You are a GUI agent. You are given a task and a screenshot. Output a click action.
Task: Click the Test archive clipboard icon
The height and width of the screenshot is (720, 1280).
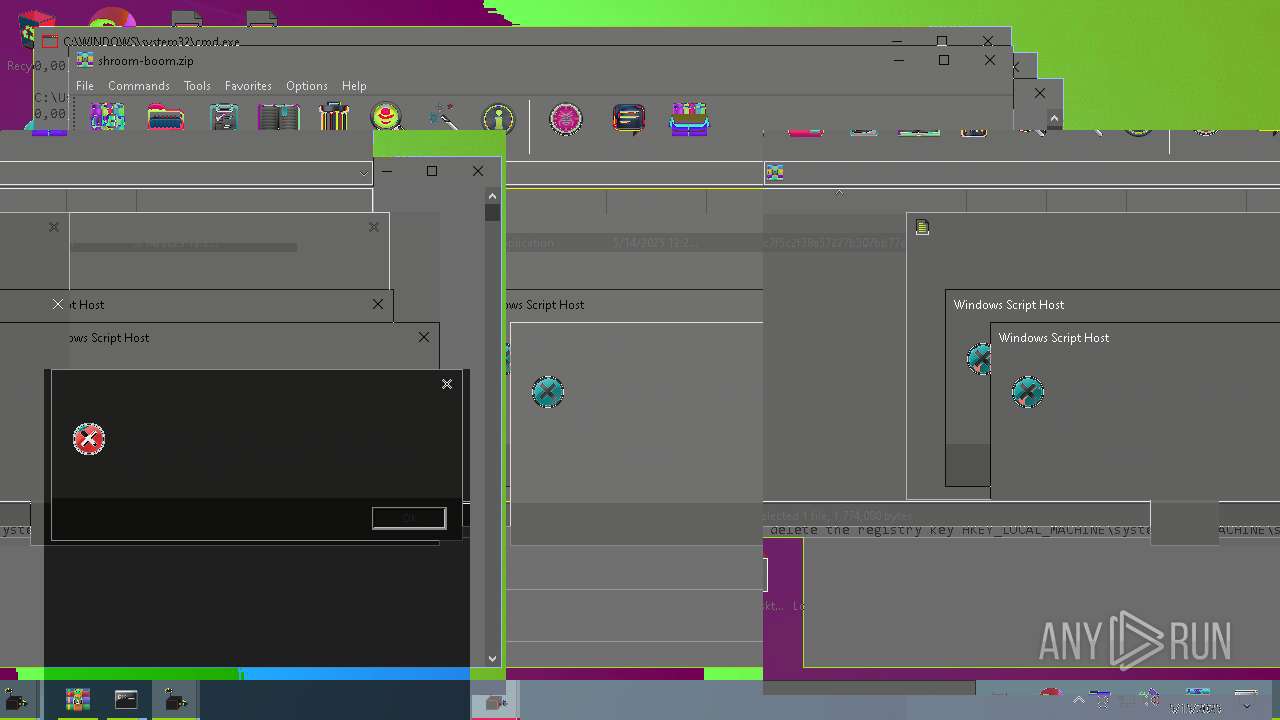[x=224, y=118]
